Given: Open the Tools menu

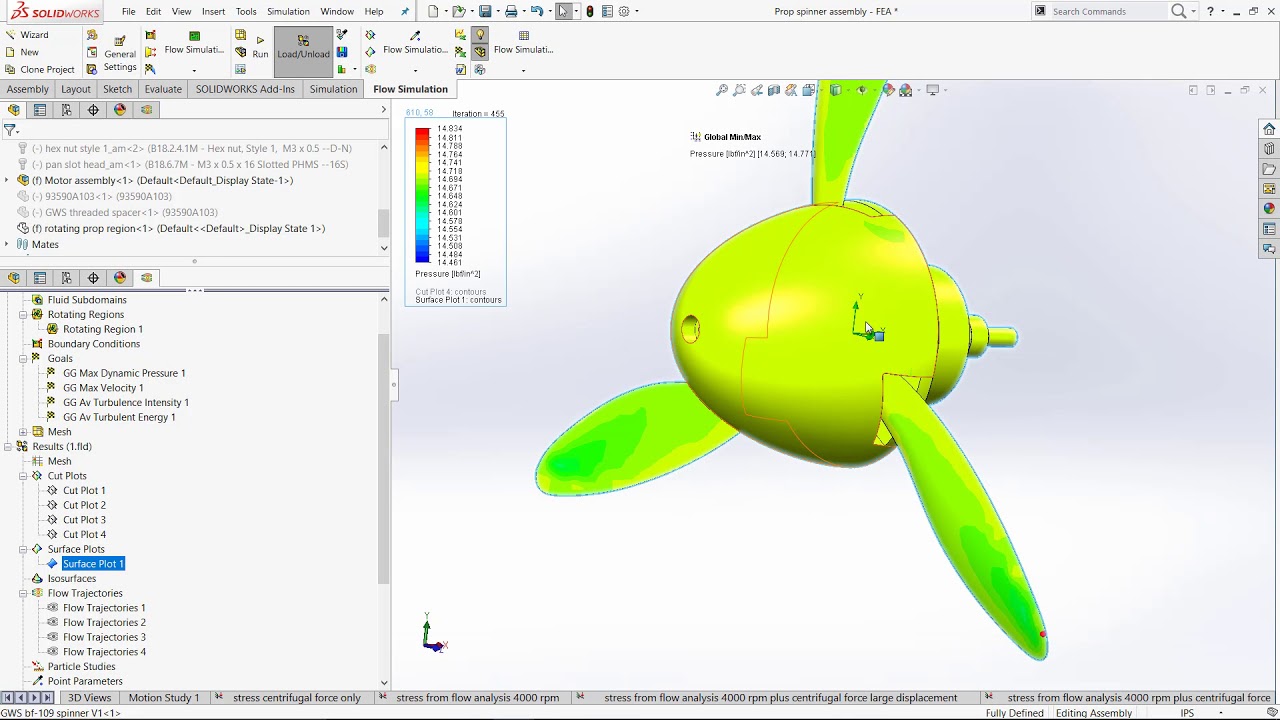Looking at the screenshot, I should point(246,11).
